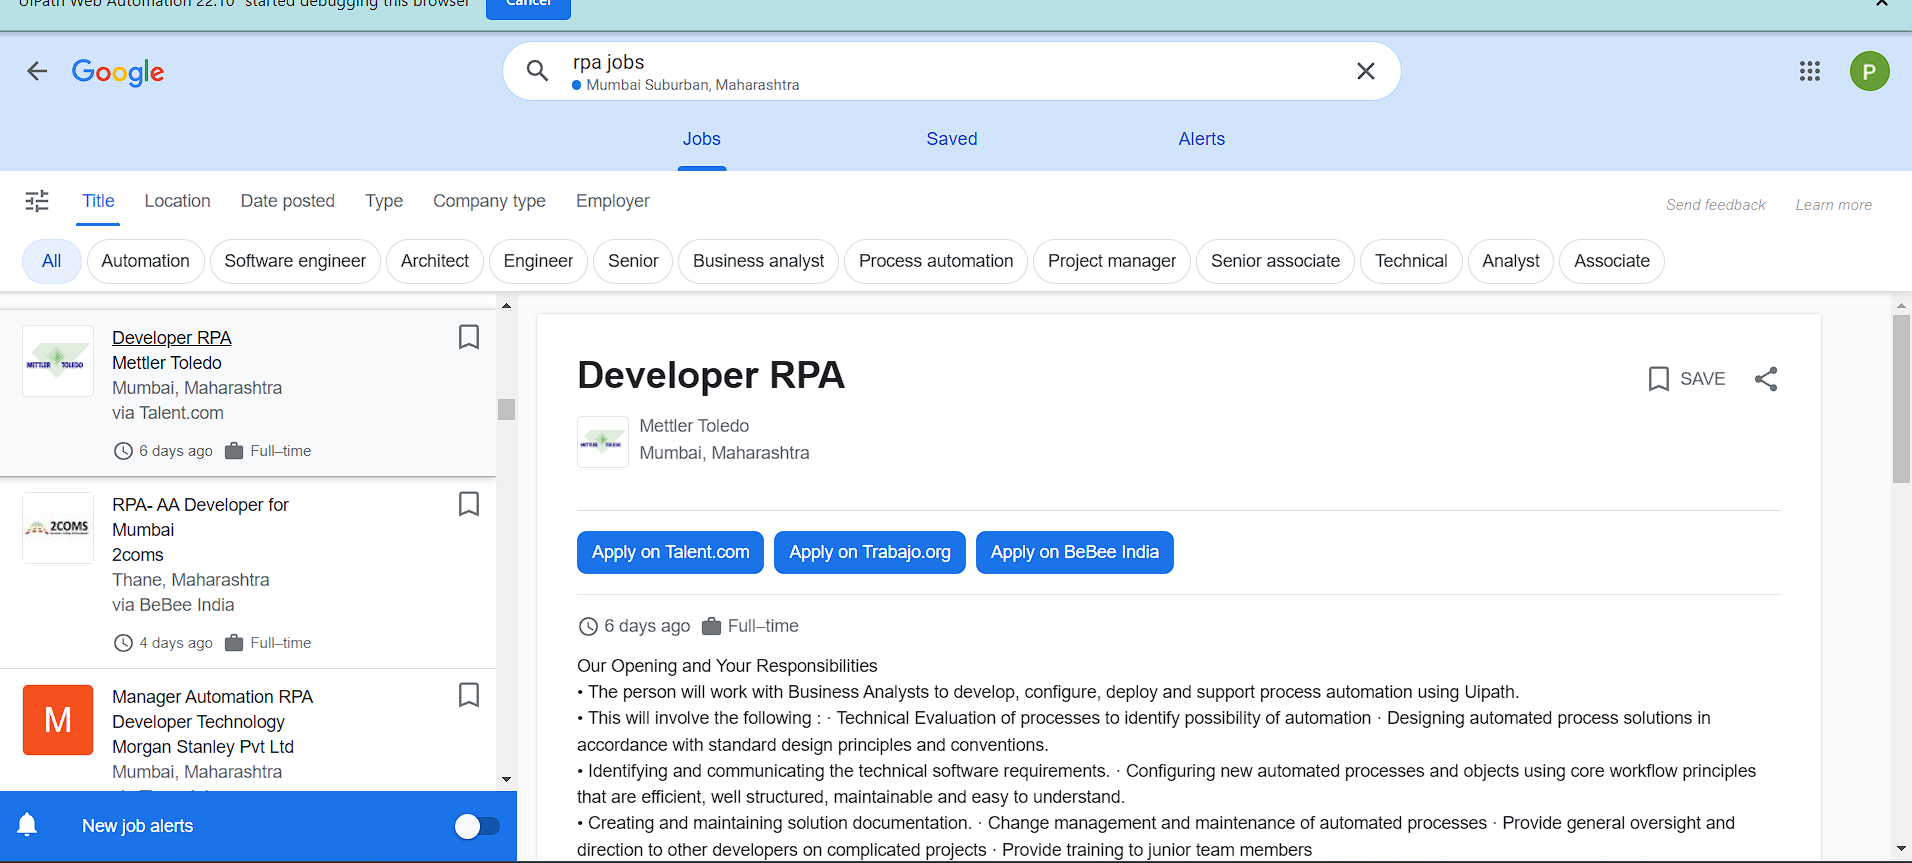
Task: Click the job list scrollbar thumb
Action: (x=506, y=409)
